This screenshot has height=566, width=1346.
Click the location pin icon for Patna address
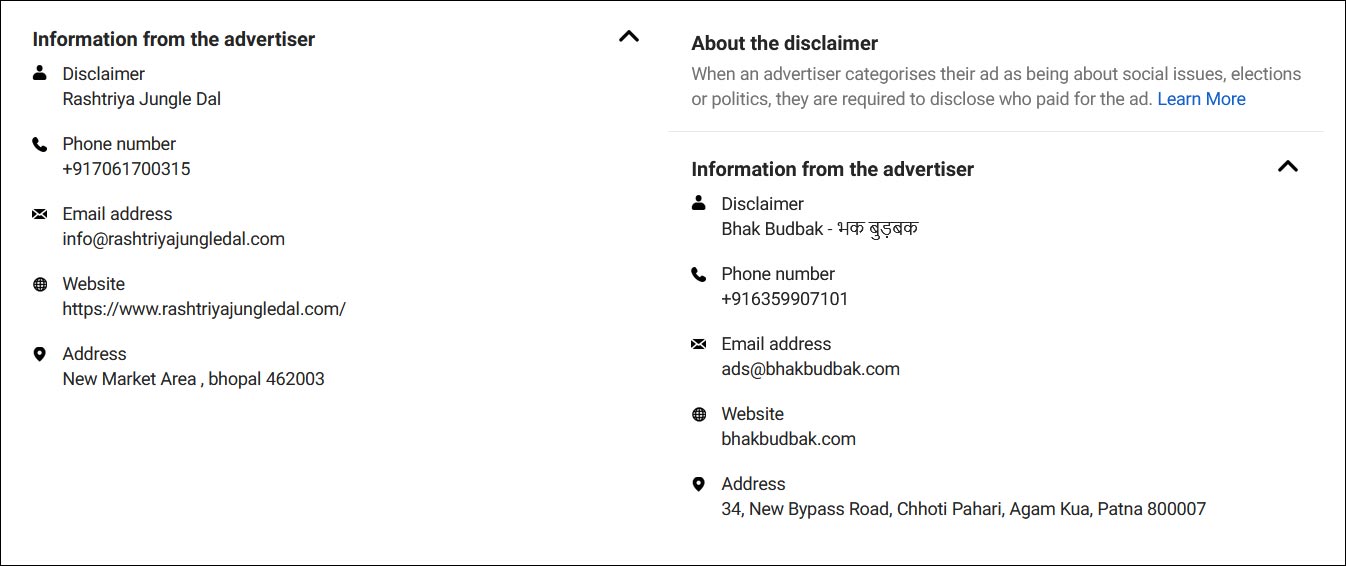pos(699,484)
